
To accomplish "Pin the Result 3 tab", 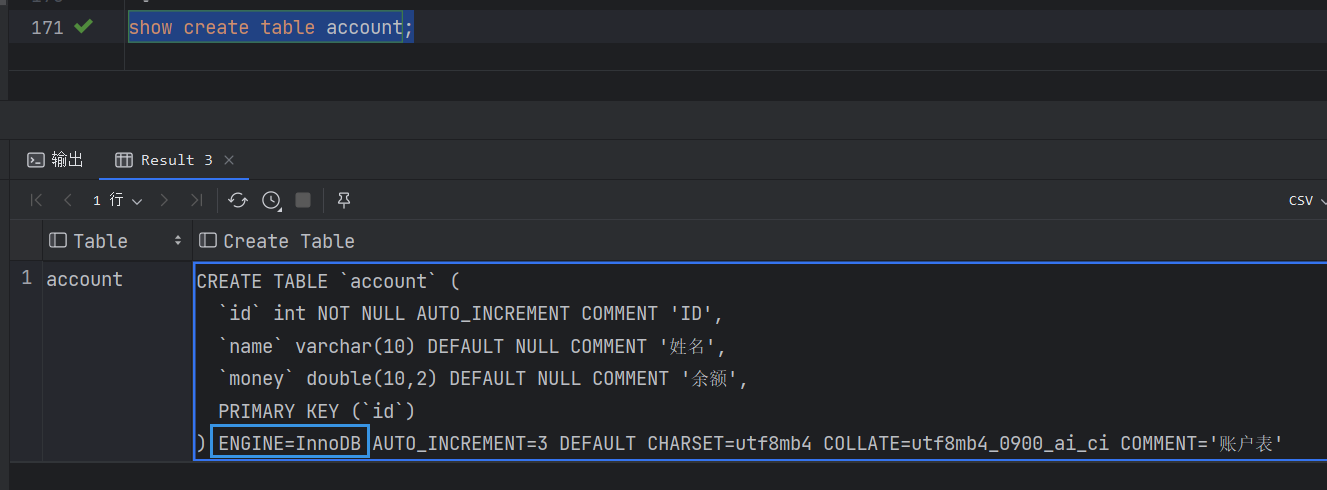I will [x=344, y=201].
